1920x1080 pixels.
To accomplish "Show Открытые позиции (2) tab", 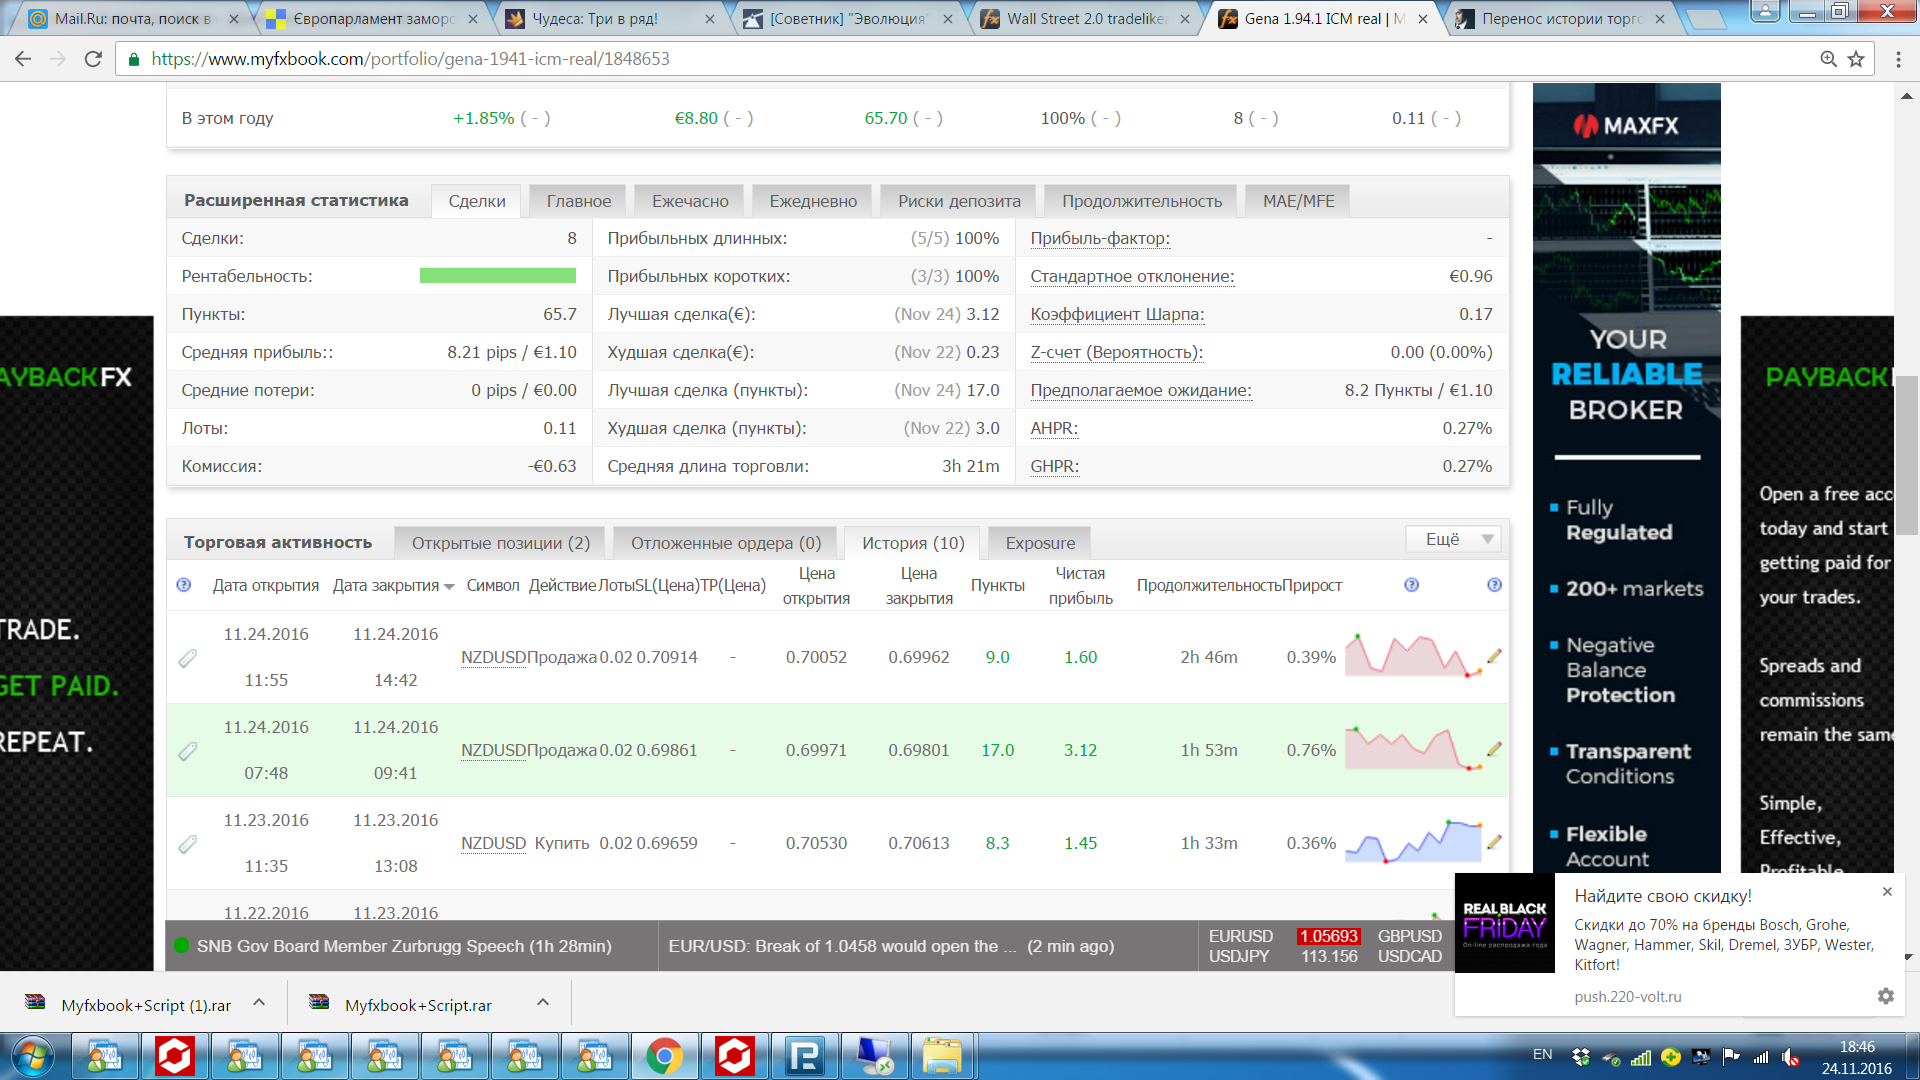I will [x=501, y=543].
